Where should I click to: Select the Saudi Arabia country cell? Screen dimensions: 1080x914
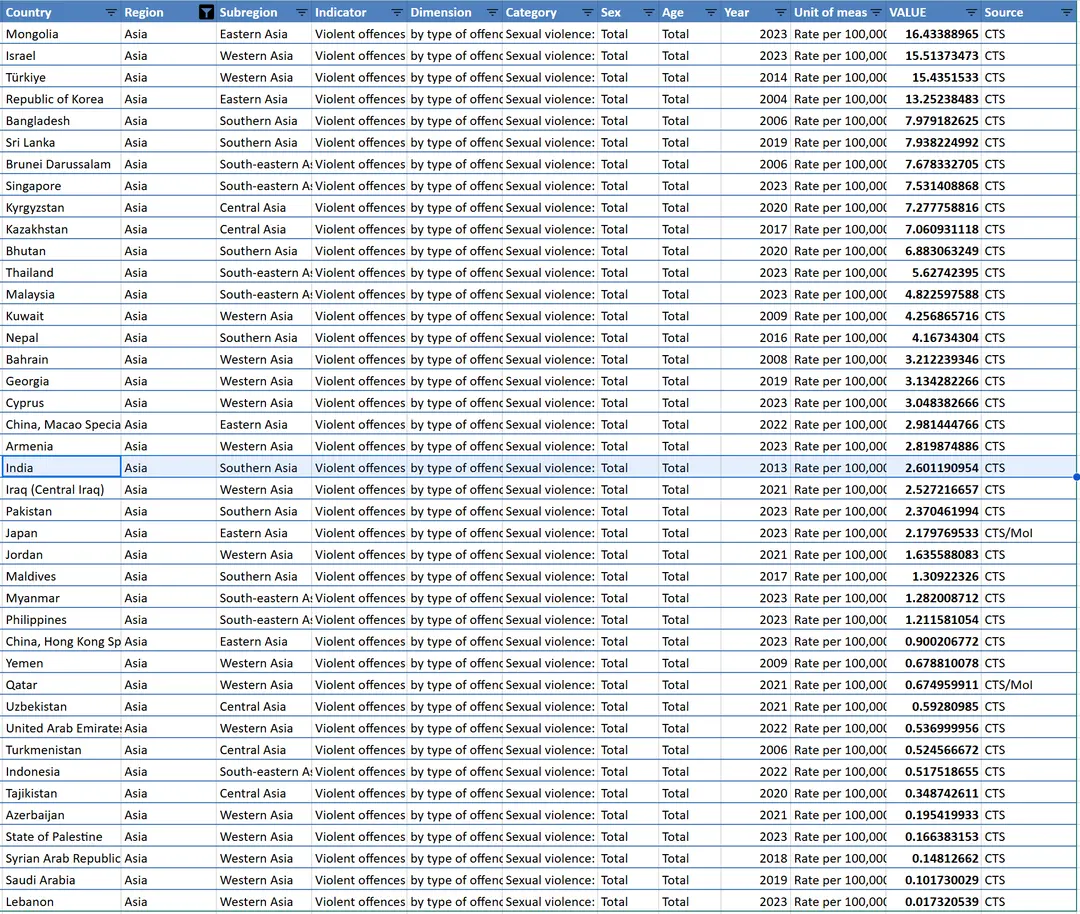click(x=60, y=880)
